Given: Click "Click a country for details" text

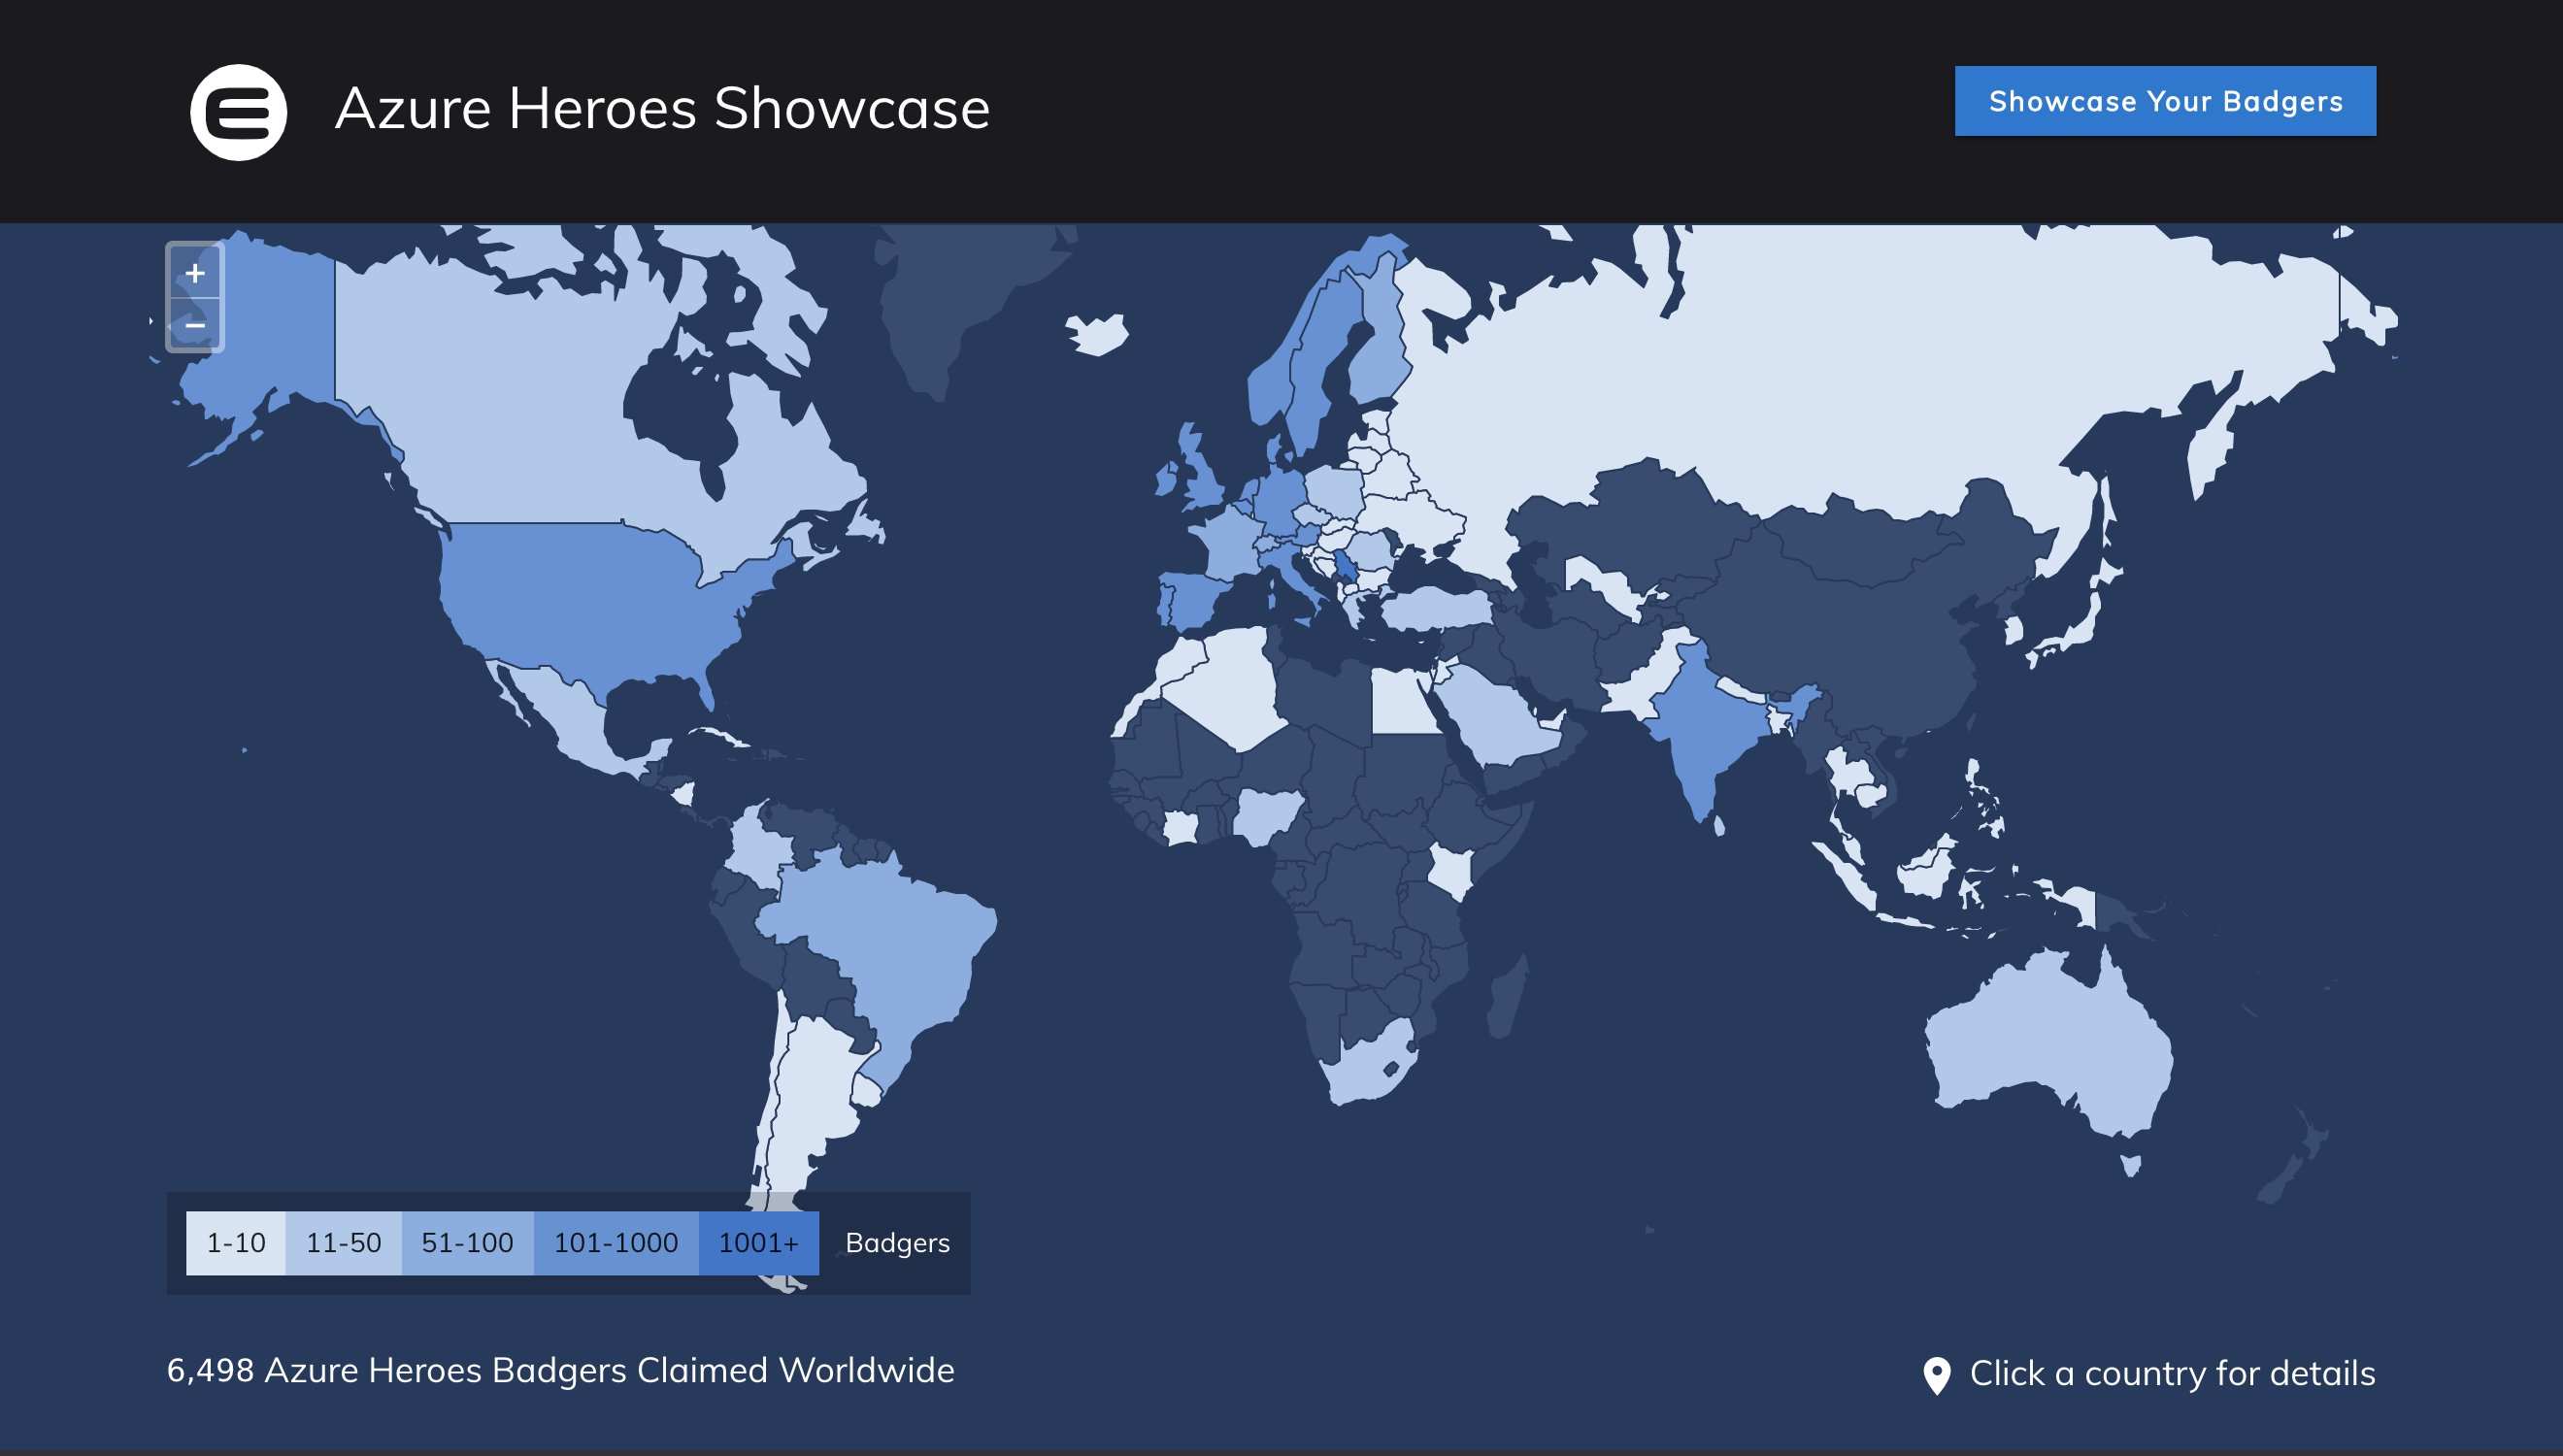Looking at the screenshot, I should click(2172, 1373).
